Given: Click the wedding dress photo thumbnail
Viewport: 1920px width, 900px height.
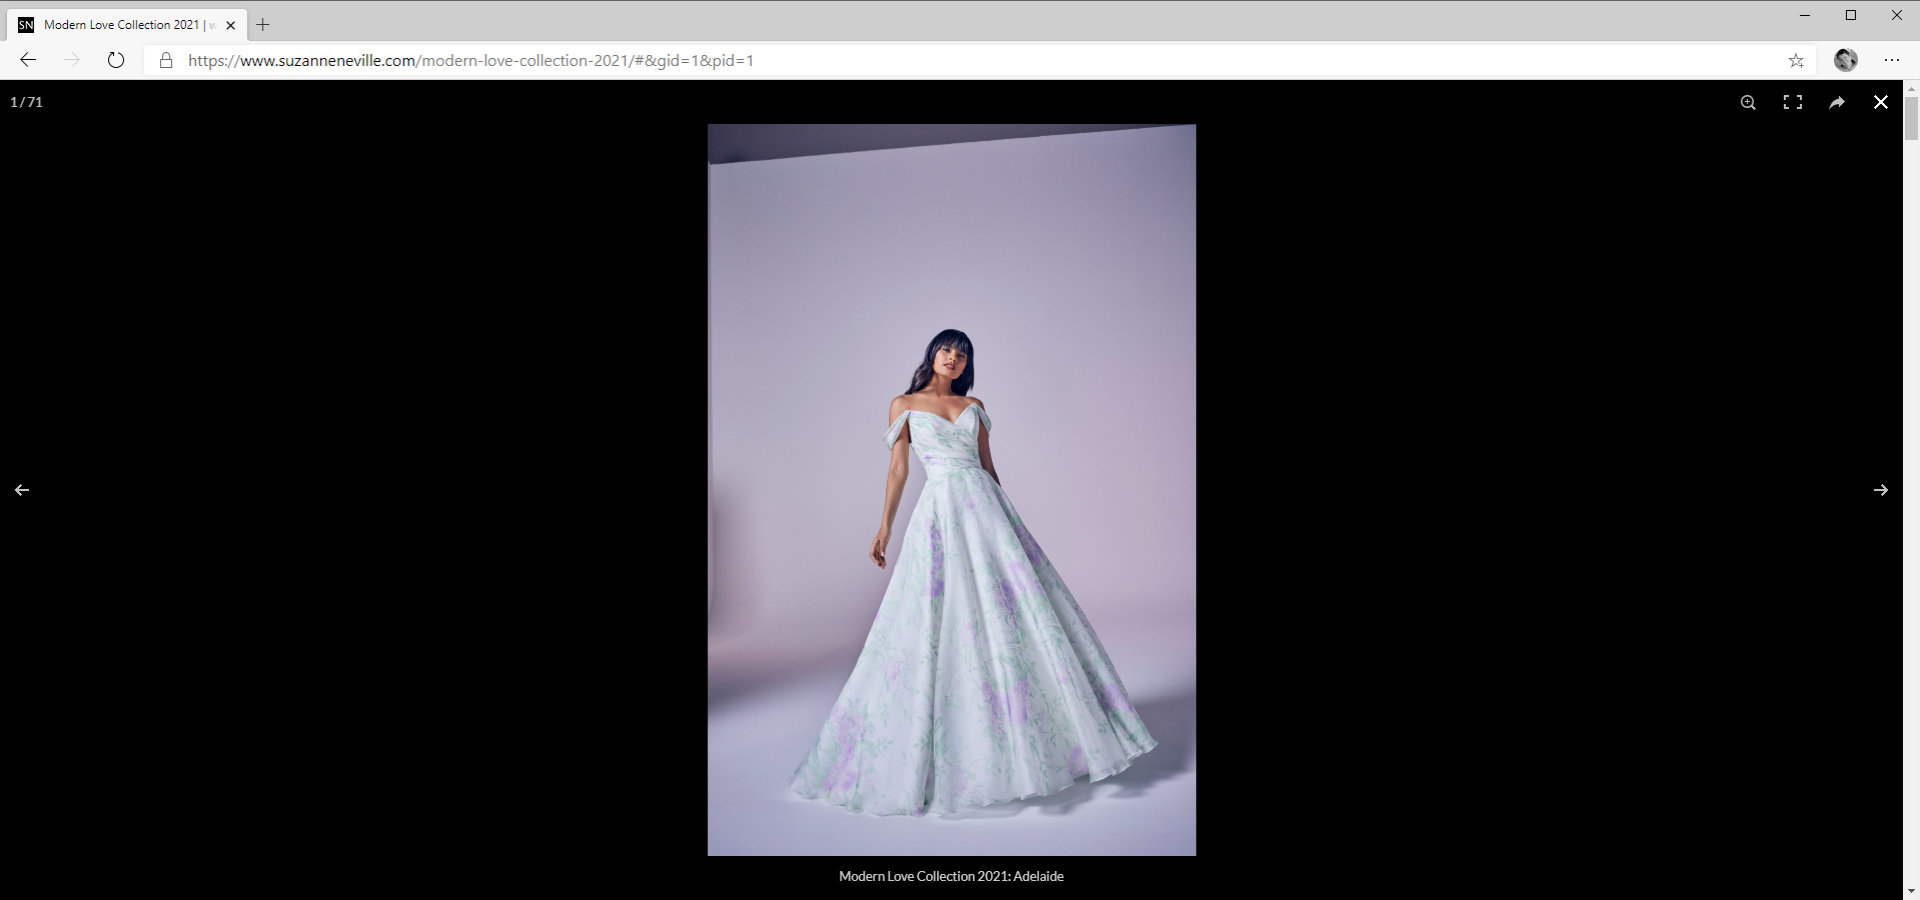Looking at the screenshot, I should pos(951,490).
